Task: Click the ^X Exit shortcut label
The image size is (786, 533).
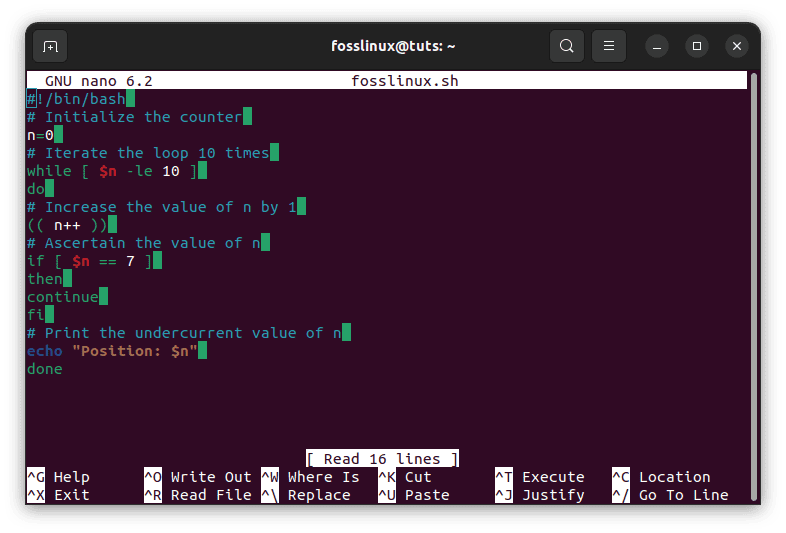Action: point(58,495)
